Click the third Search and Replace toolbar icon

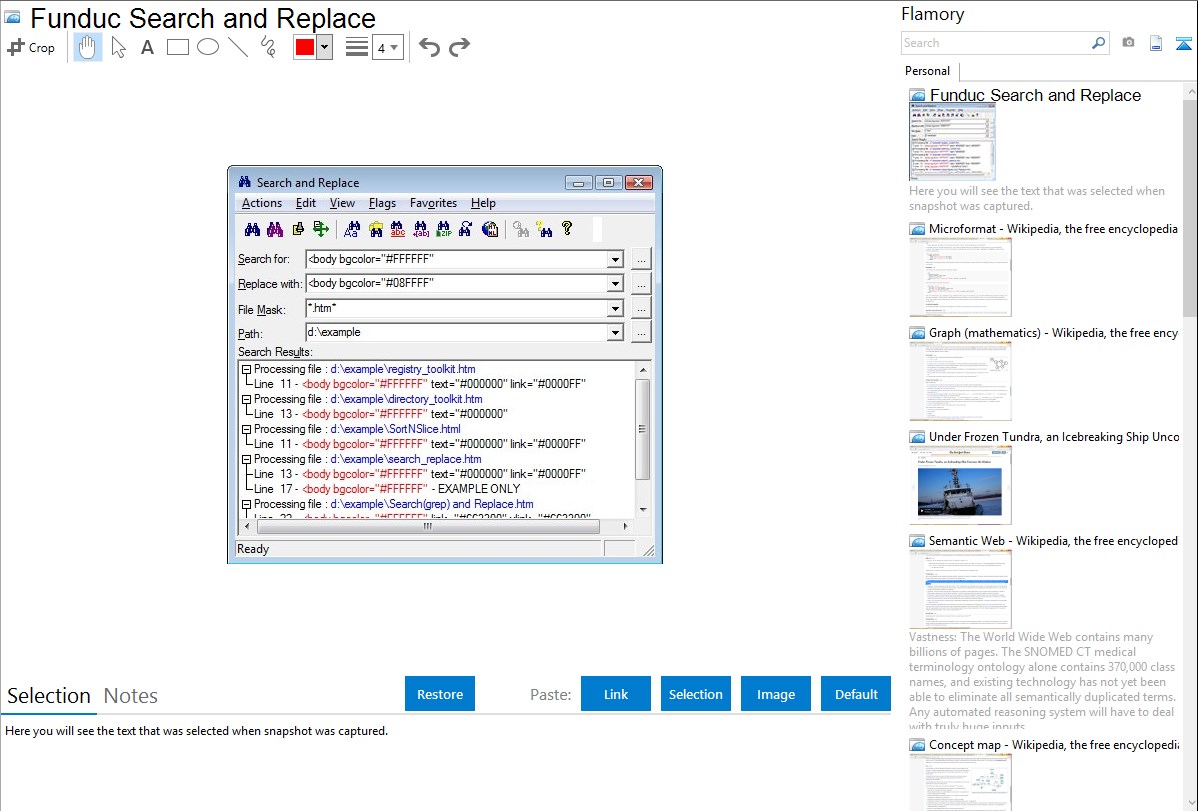coord(298,229)
